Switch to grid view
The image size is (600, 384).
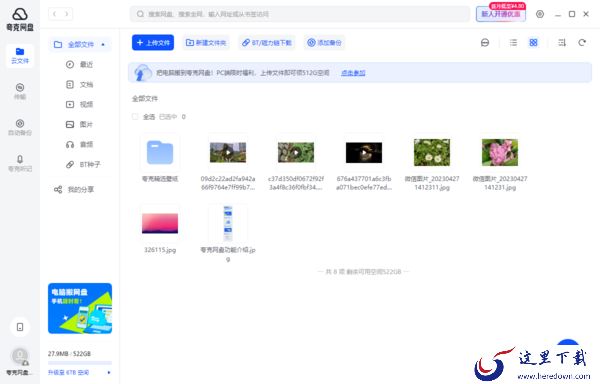click(x=533, y=42)
